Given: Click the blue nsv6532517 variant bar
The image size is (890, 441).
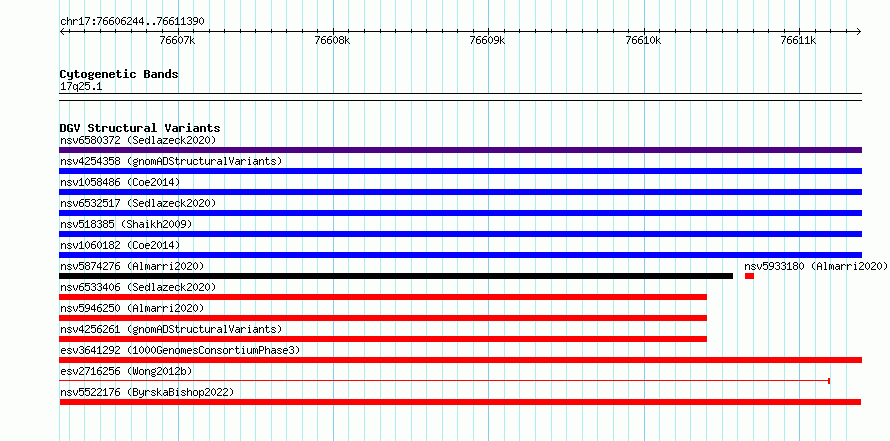Looking at the screenshot, I should pos(461,213).
